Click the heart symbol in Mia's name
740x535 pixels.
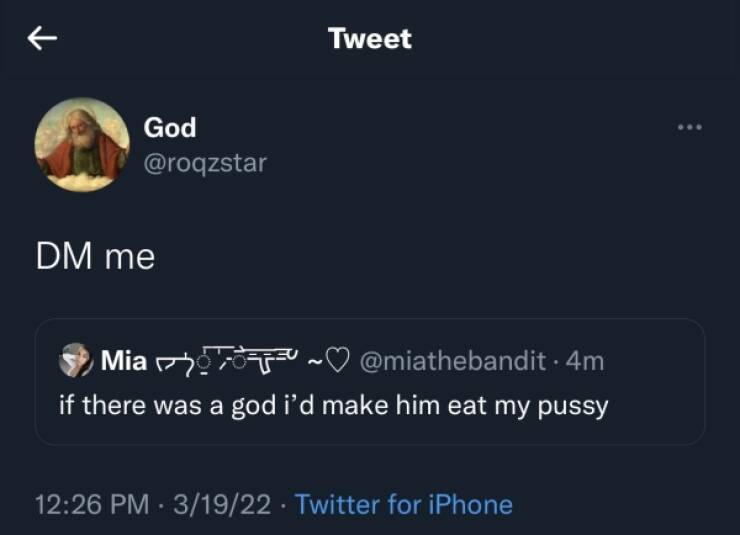334,360
